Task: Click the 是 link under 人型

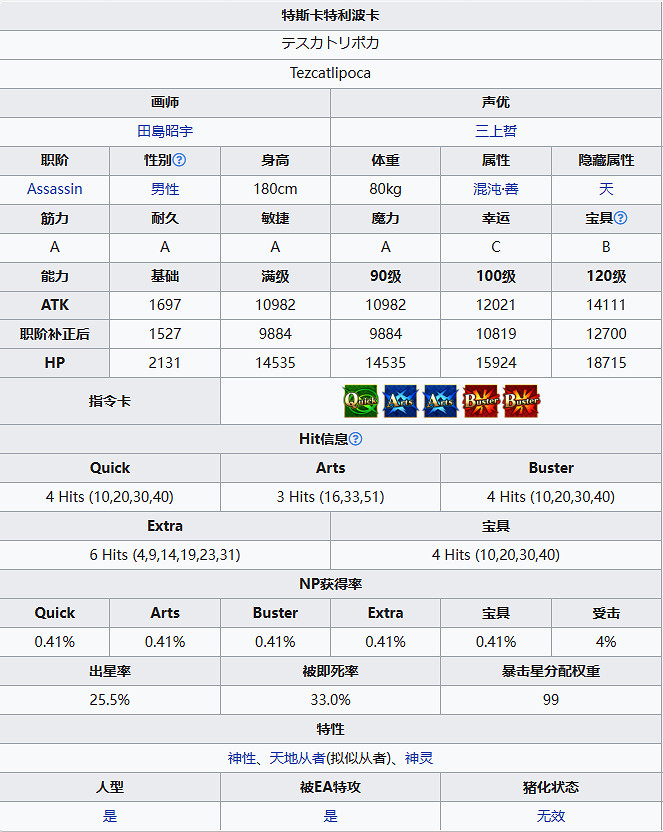Action: pos(110,816)
